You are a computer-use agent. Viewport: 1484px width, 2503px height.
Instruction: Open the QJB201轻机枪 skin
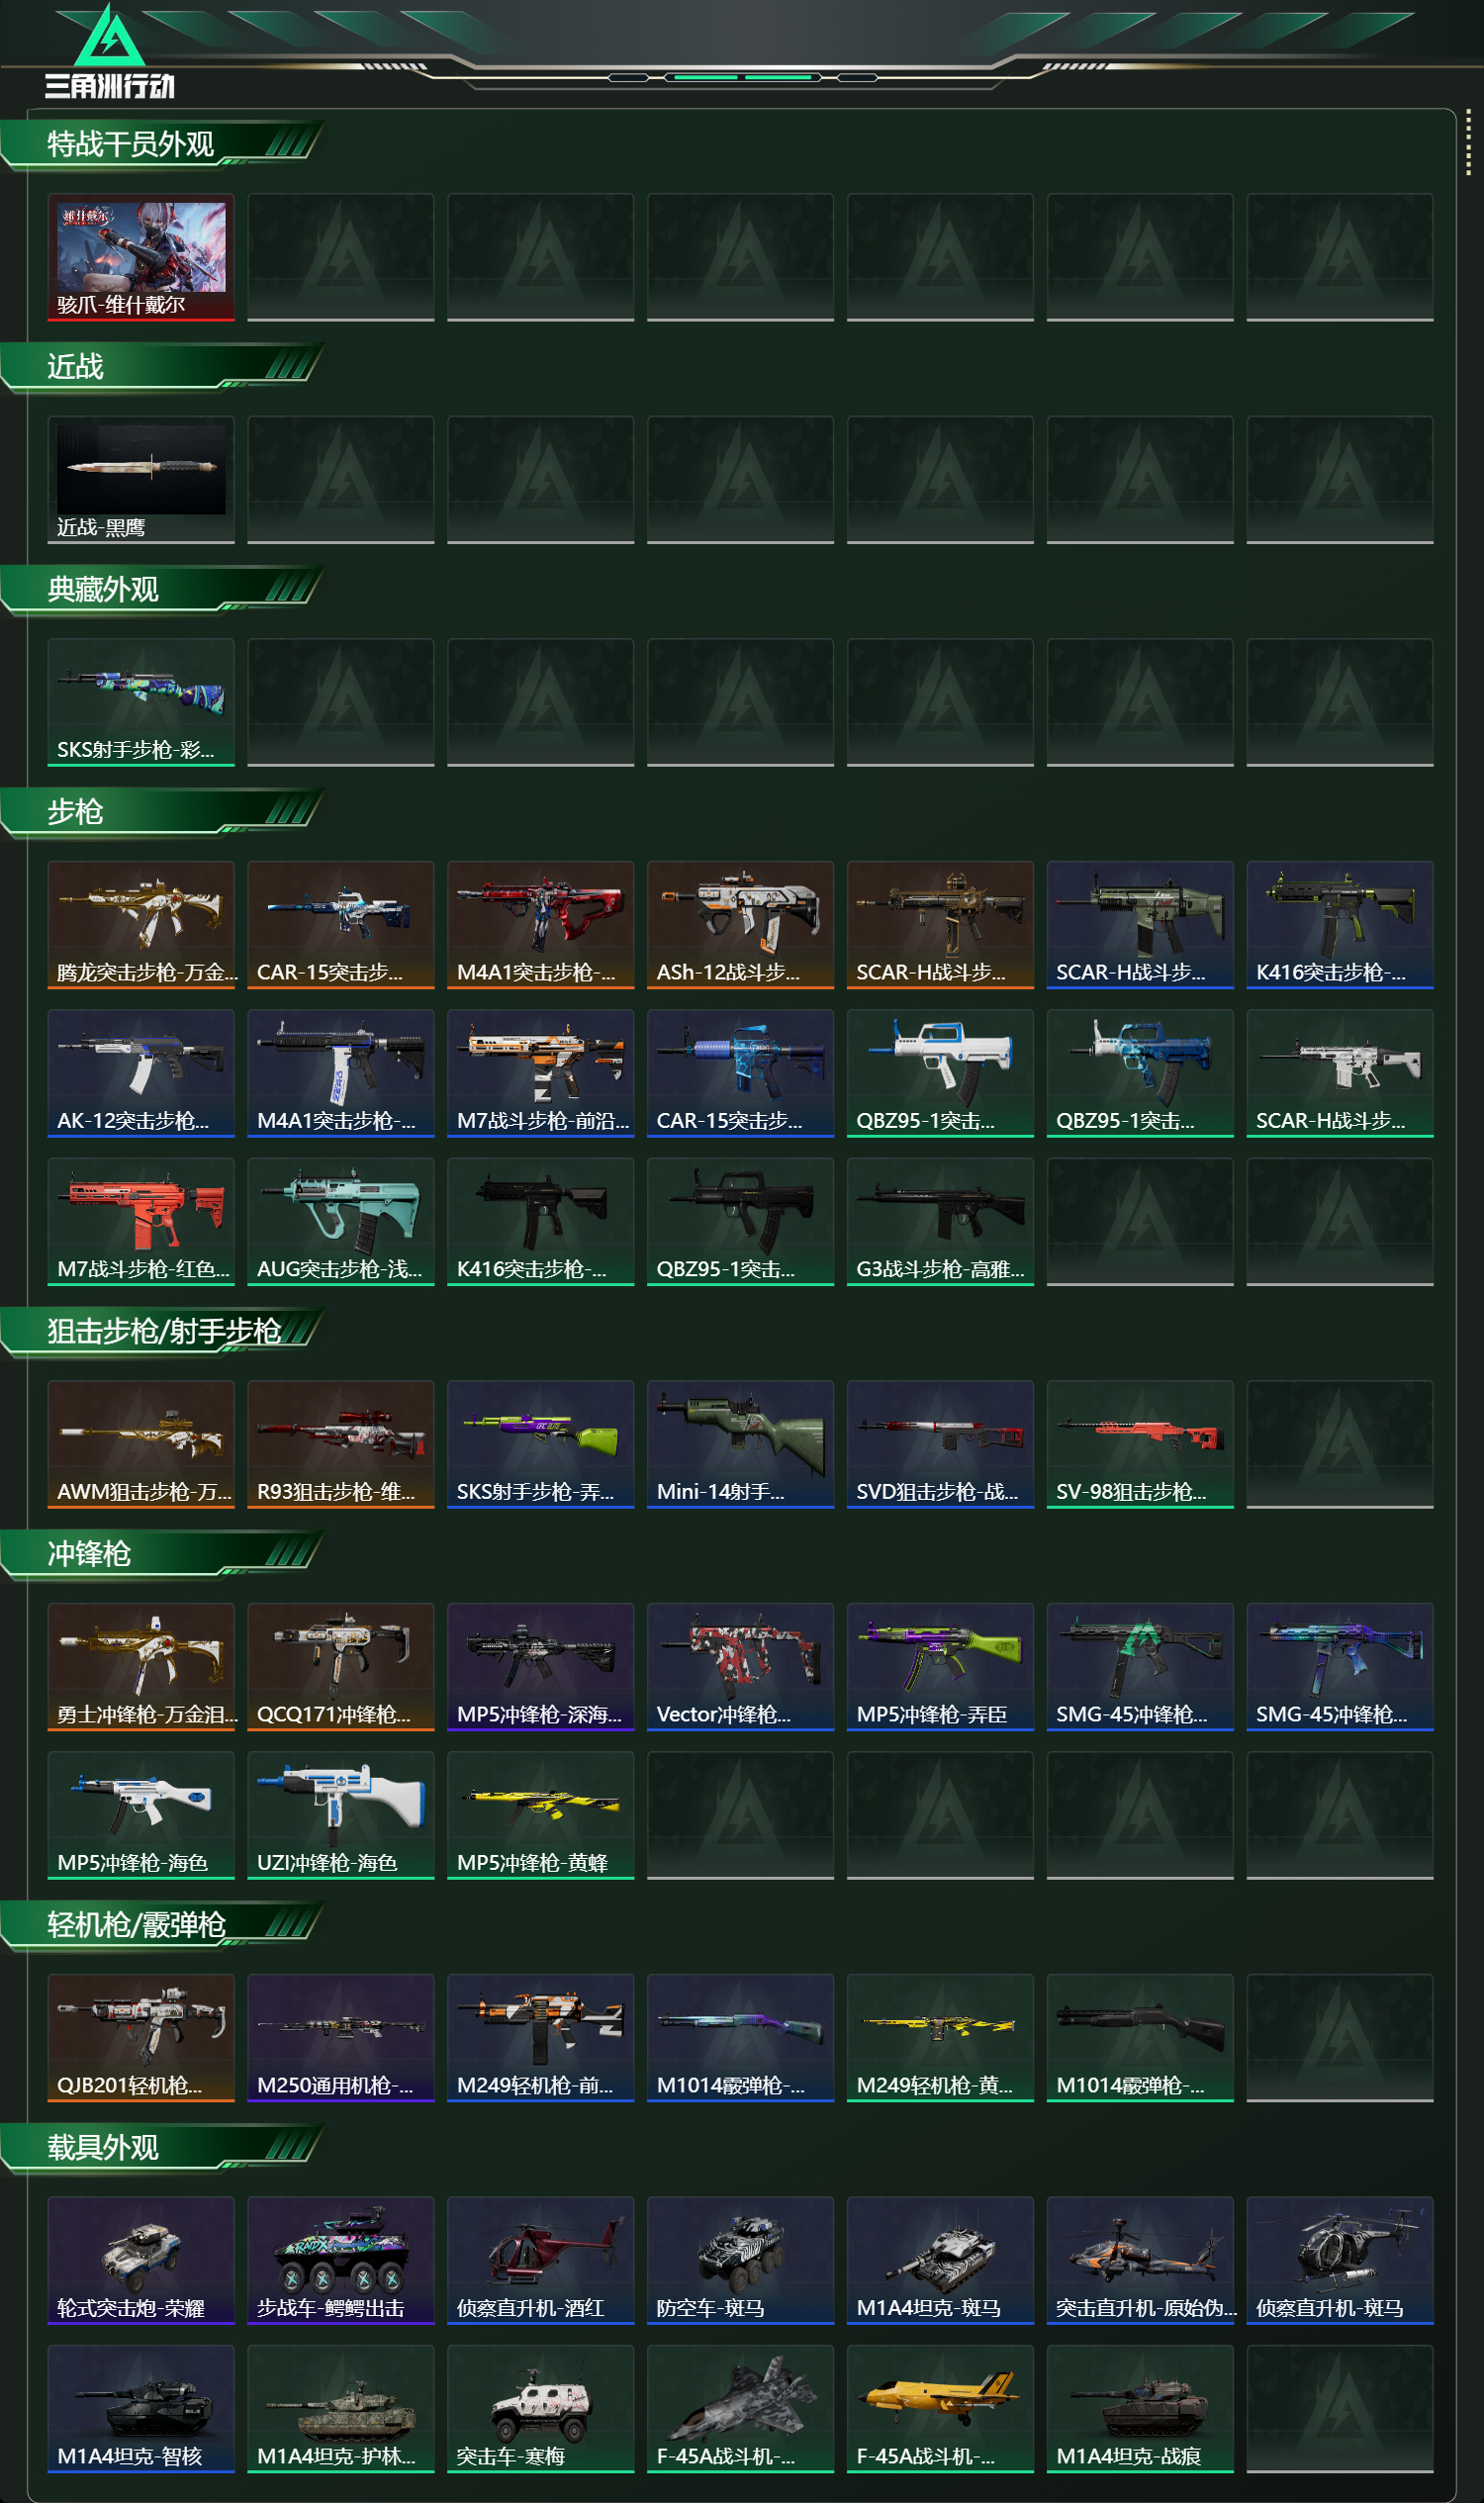(x=141, y=2038)
